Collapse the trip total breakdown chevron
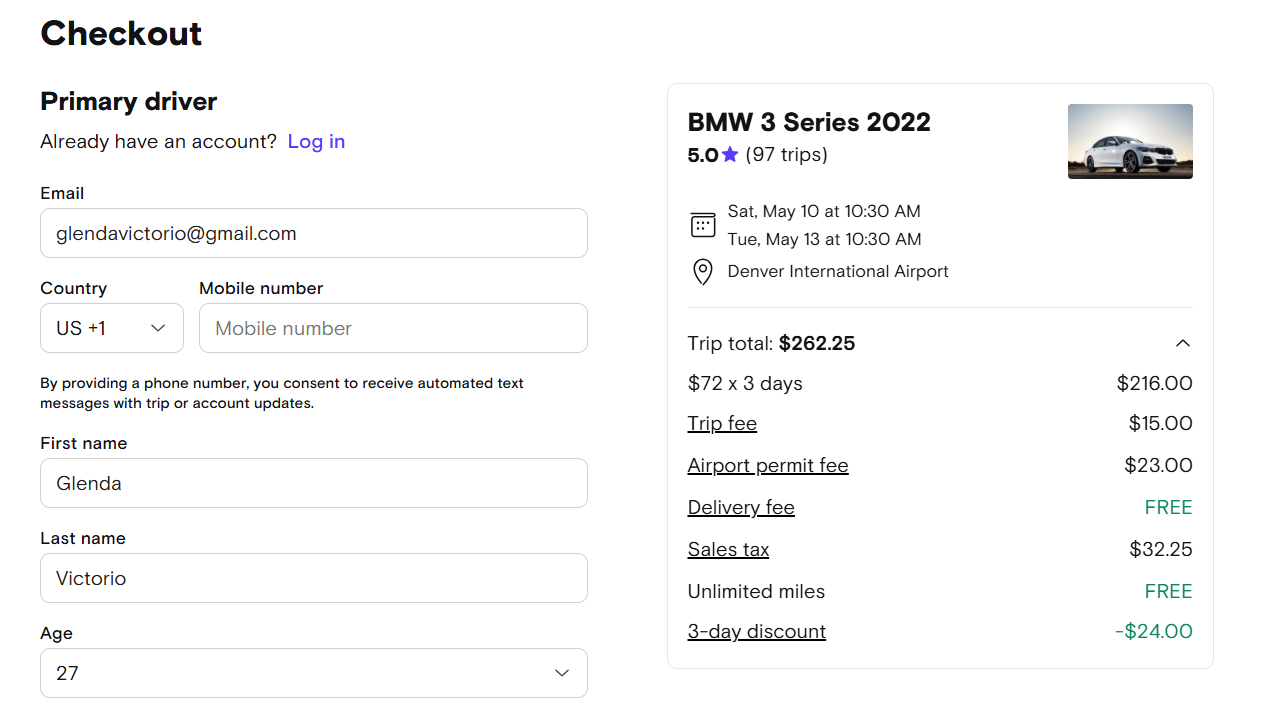The width and height of the screenshot is (1280, 709). coord(1182,343)
